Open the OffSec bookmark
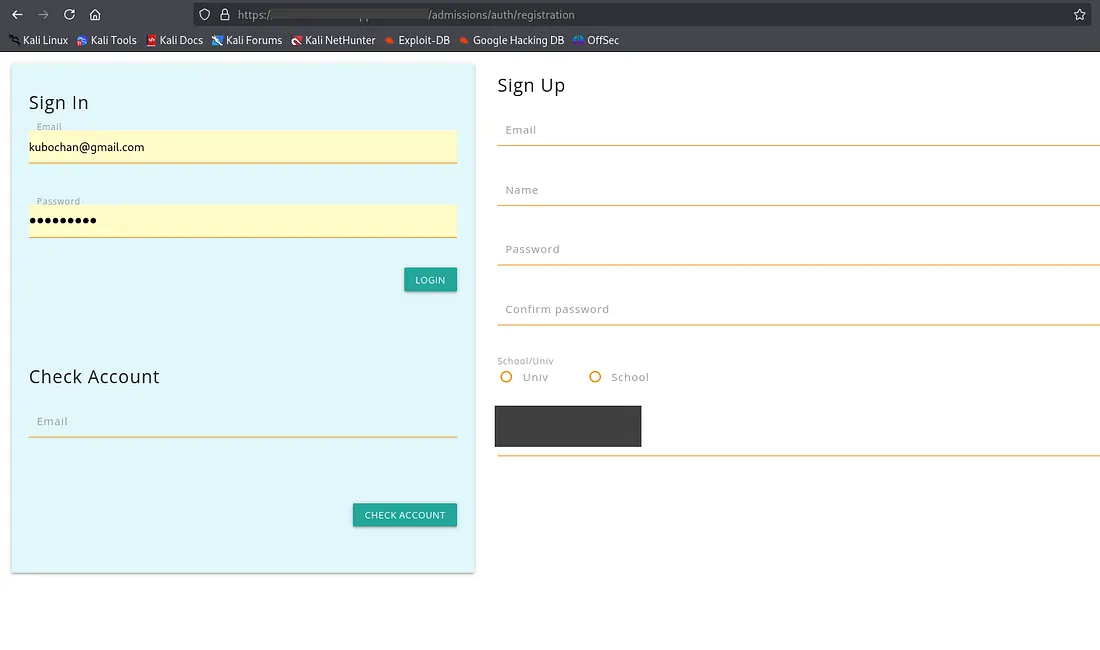This screenshot has height=650, width=1100. coord(596,40)
